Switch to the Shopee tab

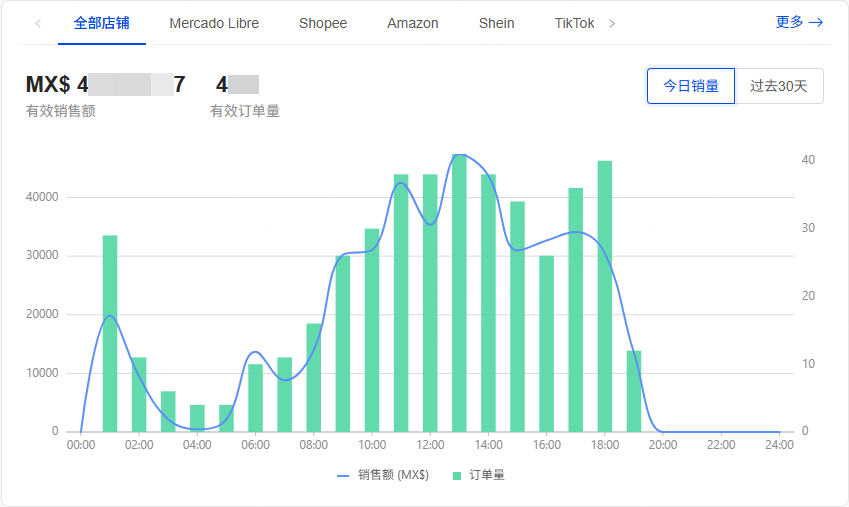[x=323, y=23]
